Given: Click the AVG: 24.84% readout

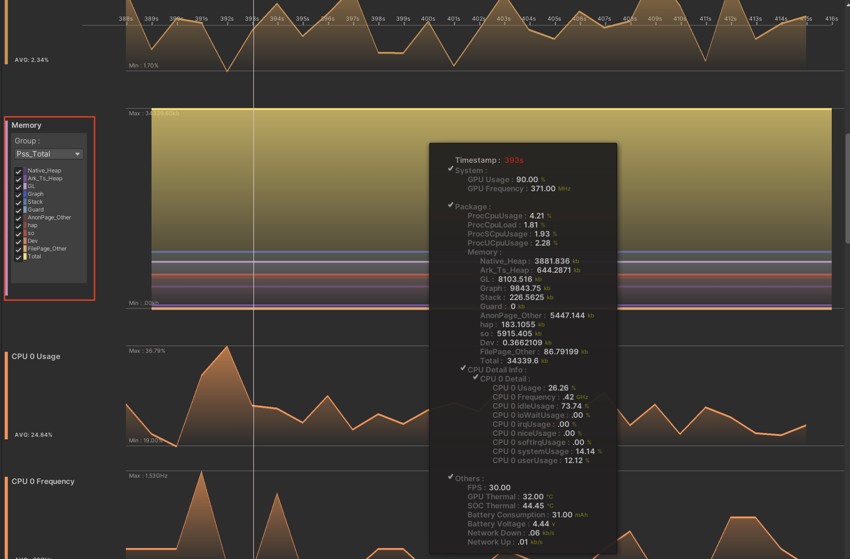Looking at the screenshot, I should pos(34,435).
